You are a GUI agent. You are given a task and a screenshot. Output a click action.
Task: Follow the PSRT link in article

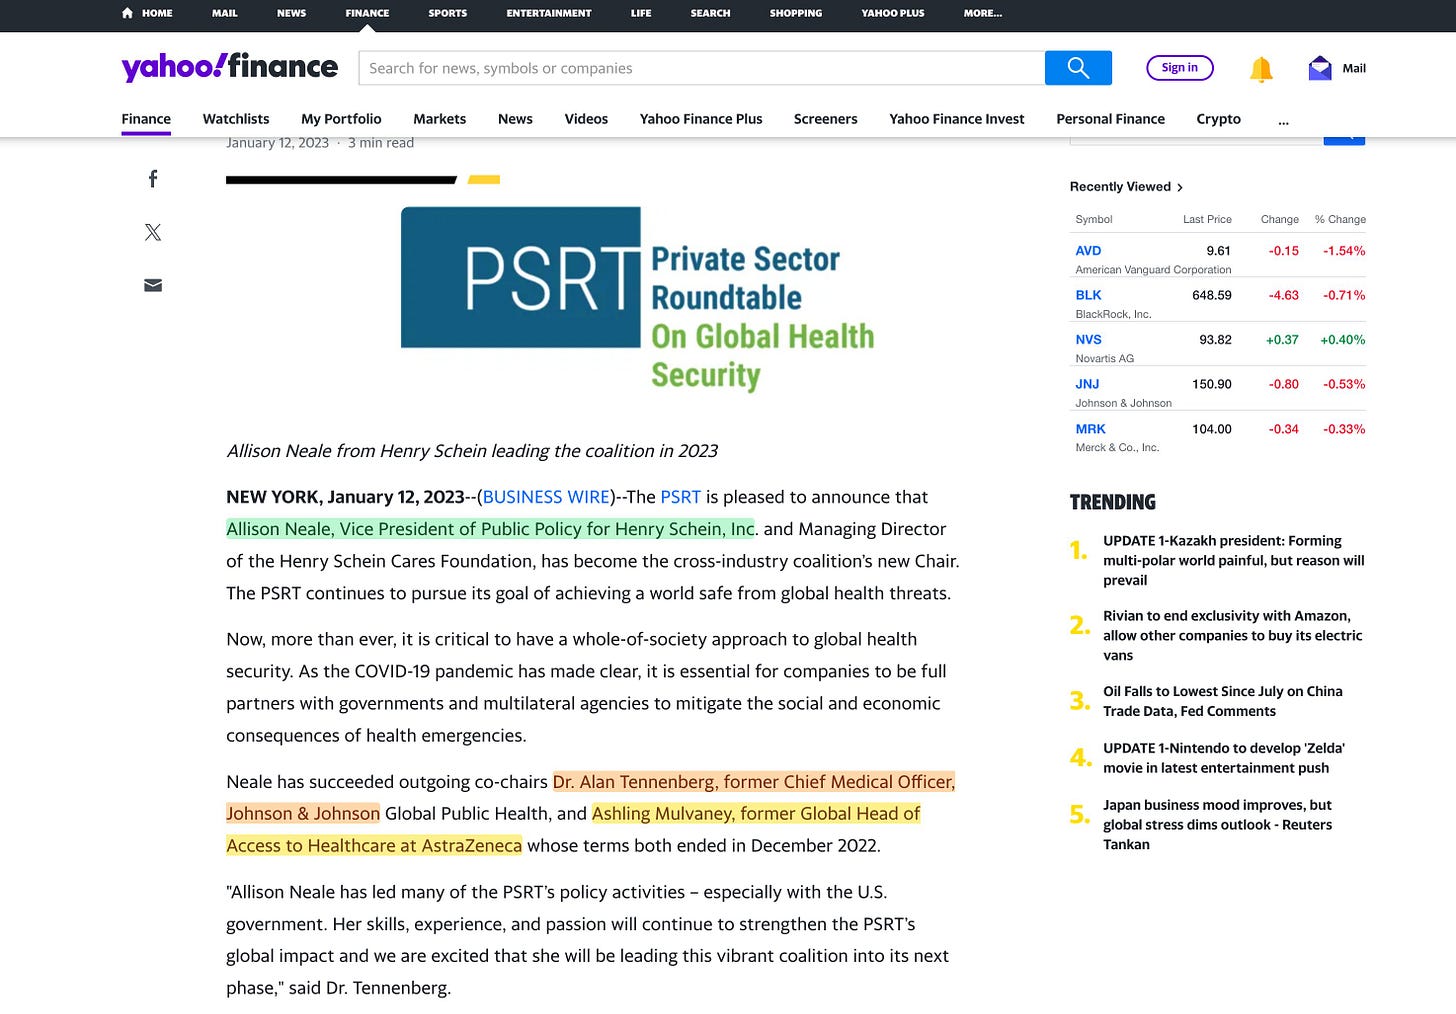680,497
